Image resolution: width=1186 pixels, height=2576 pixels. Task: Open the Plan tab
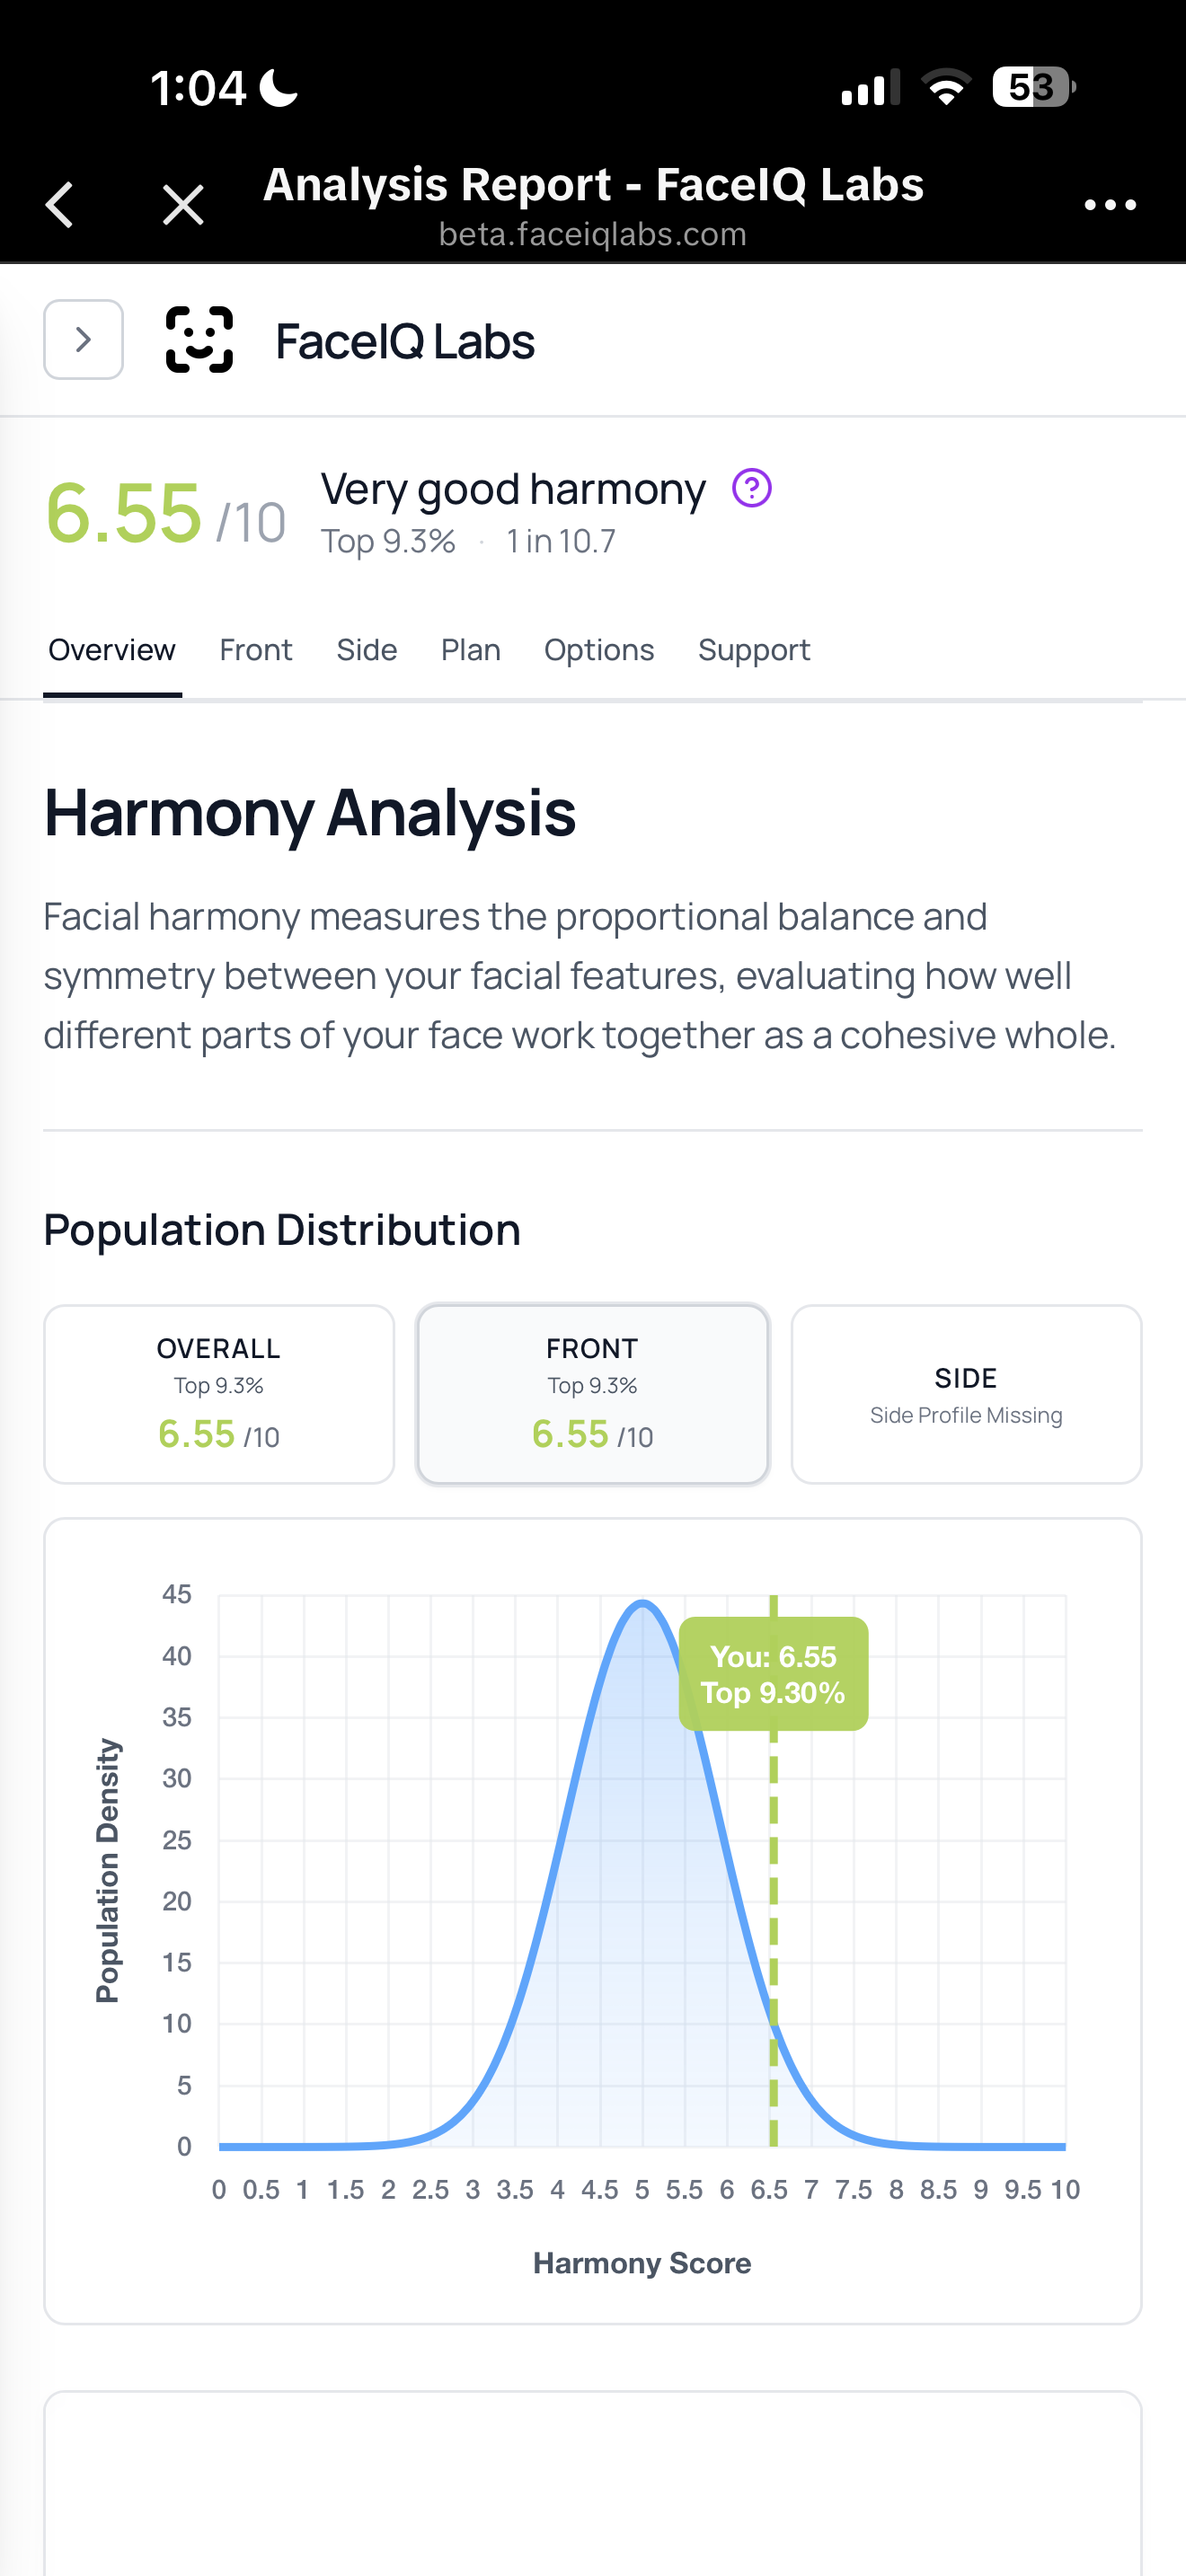471,650
